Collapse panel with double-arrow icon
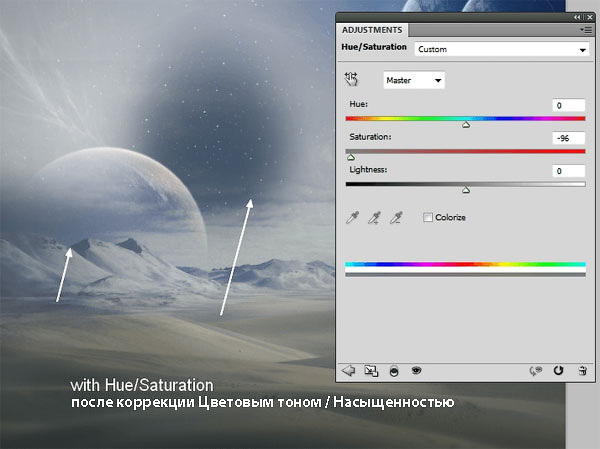 (577, 17)
